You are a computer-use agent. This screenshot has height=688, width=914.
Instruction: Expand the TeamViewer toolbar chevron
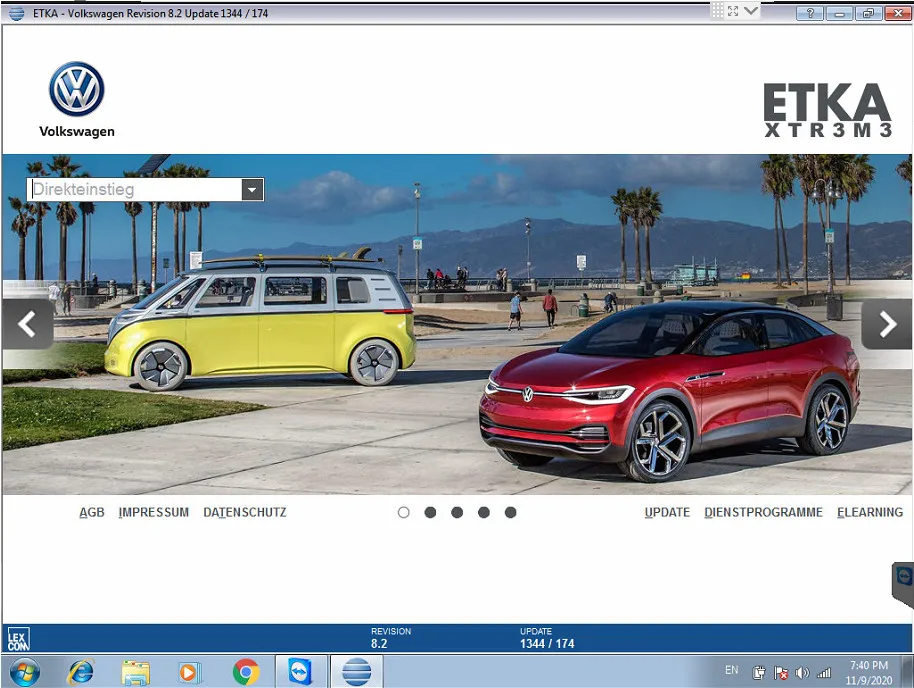click(x=751, y=10)
